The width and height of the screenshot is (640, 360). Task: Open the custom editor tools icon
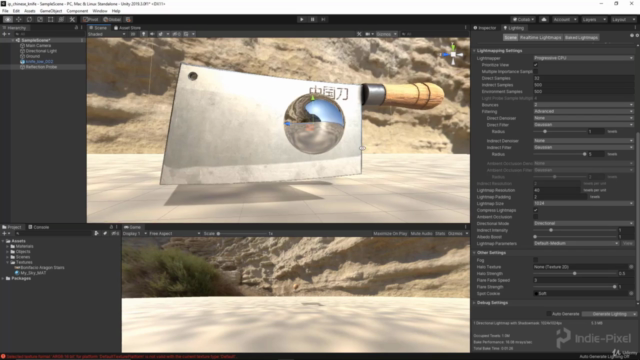(72, 19)
